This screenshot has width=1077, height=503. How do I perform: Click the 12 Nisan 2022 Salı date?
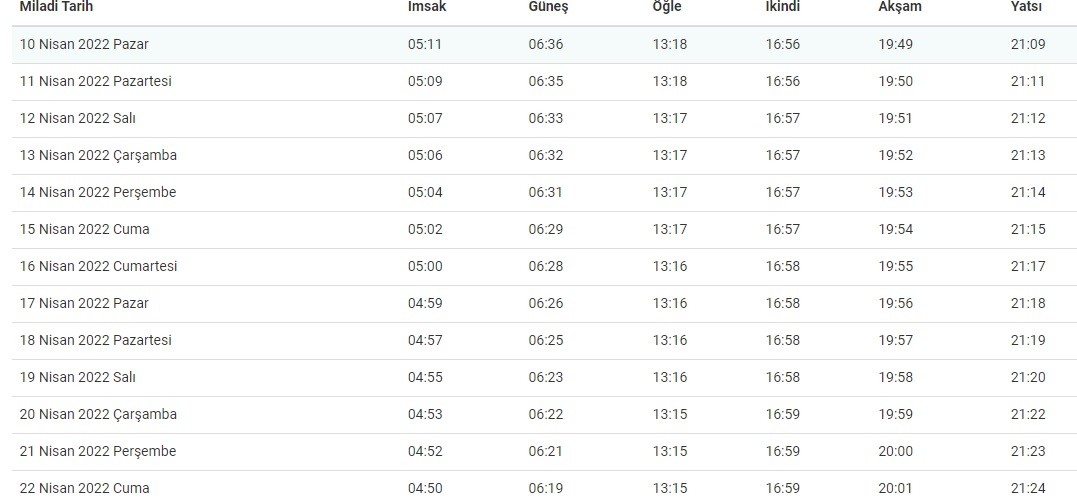(x=78, y=119)
